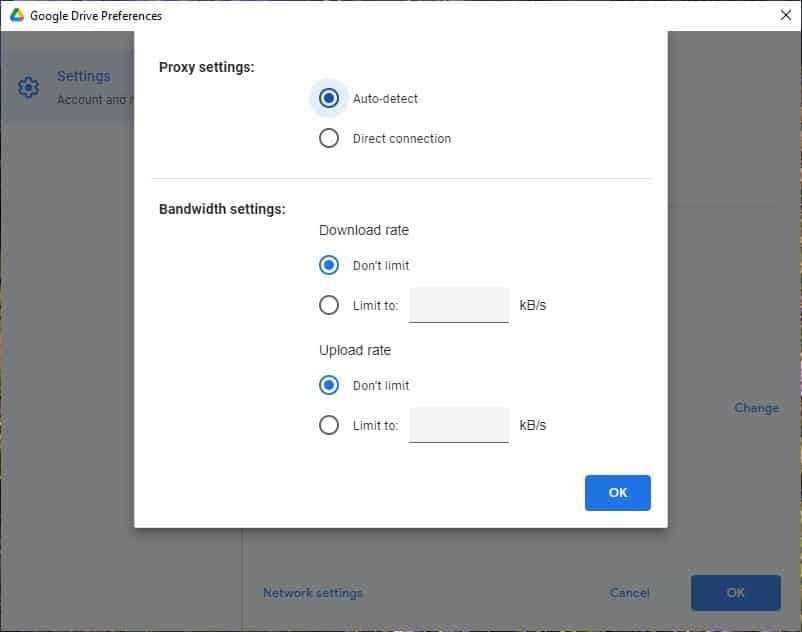Screen dimensions: 802x632
Task: Enable Limit to for Upload rate
Action: click(328, 425)
